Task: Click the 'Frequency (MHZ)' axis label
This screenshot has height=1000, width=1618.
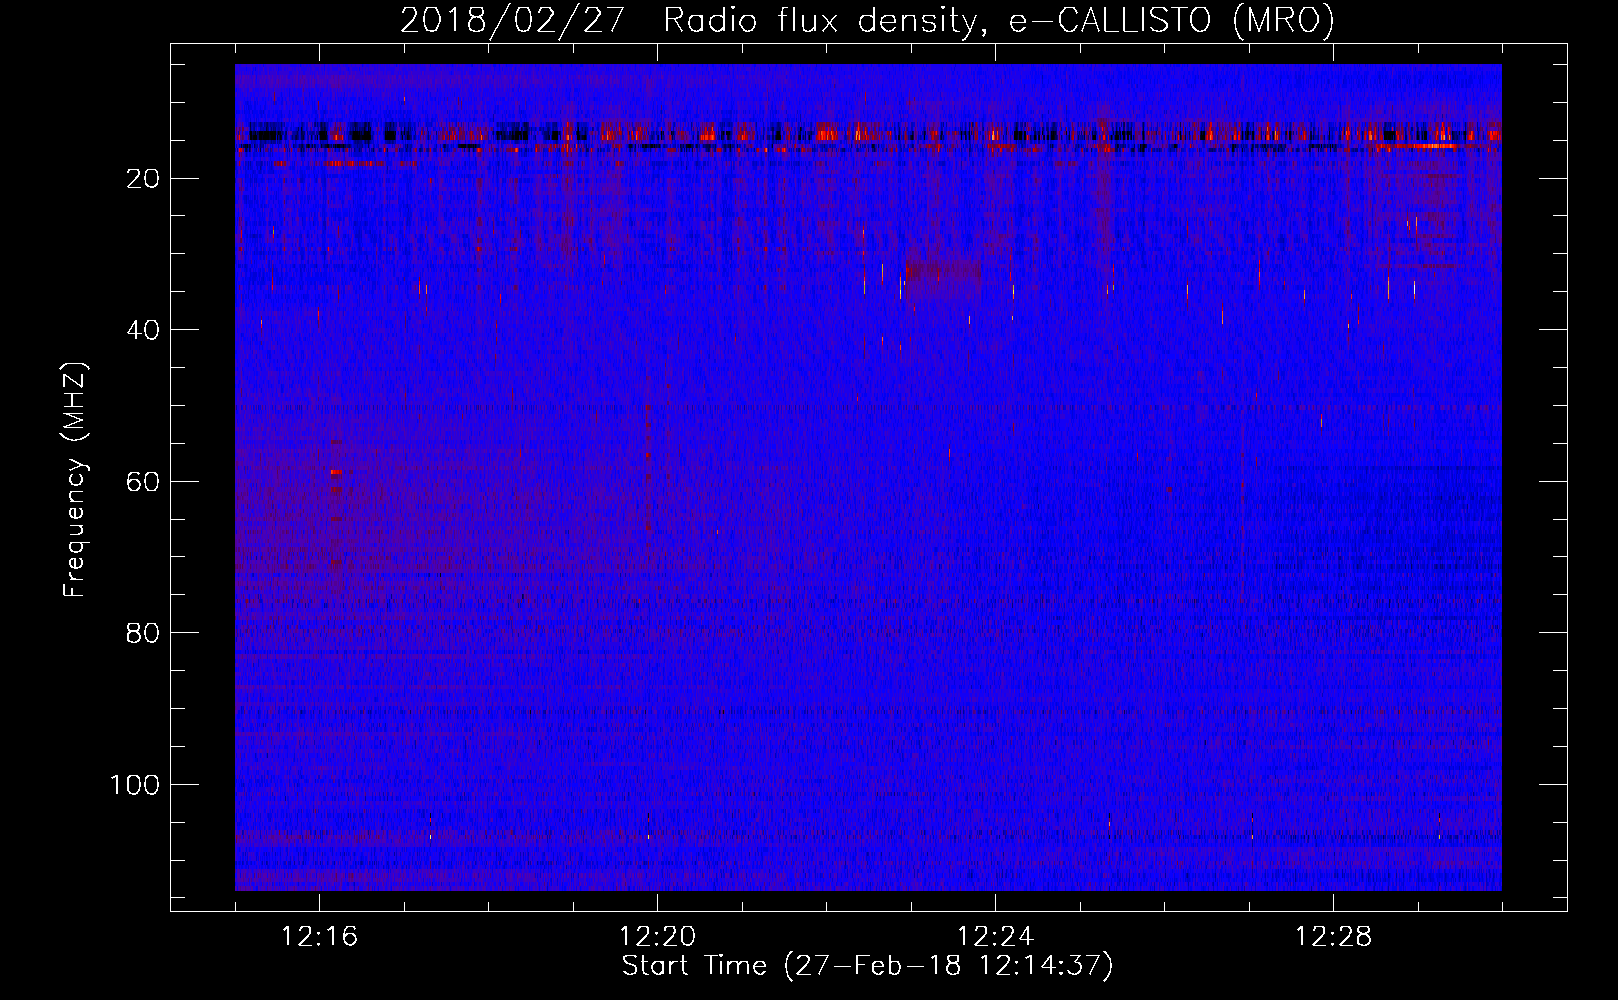Action: tap(76, 480)
